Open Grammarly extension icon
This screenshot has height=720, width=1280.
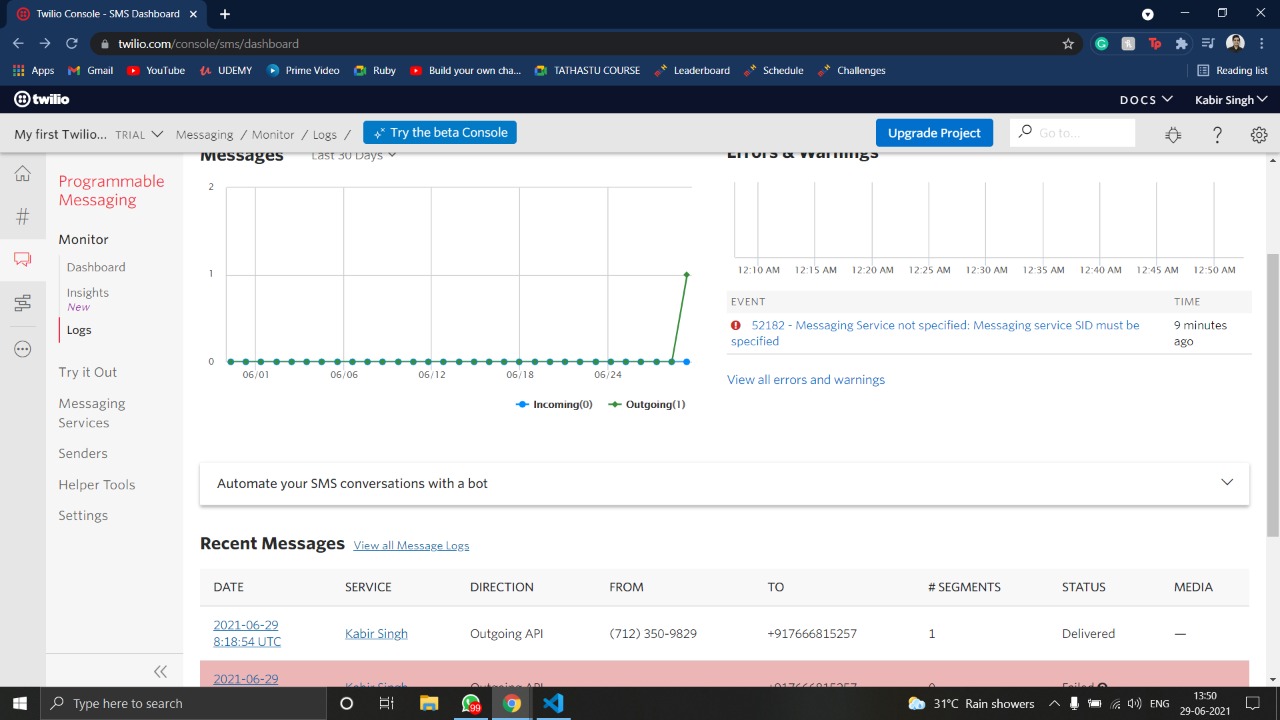coord(1101,44)
